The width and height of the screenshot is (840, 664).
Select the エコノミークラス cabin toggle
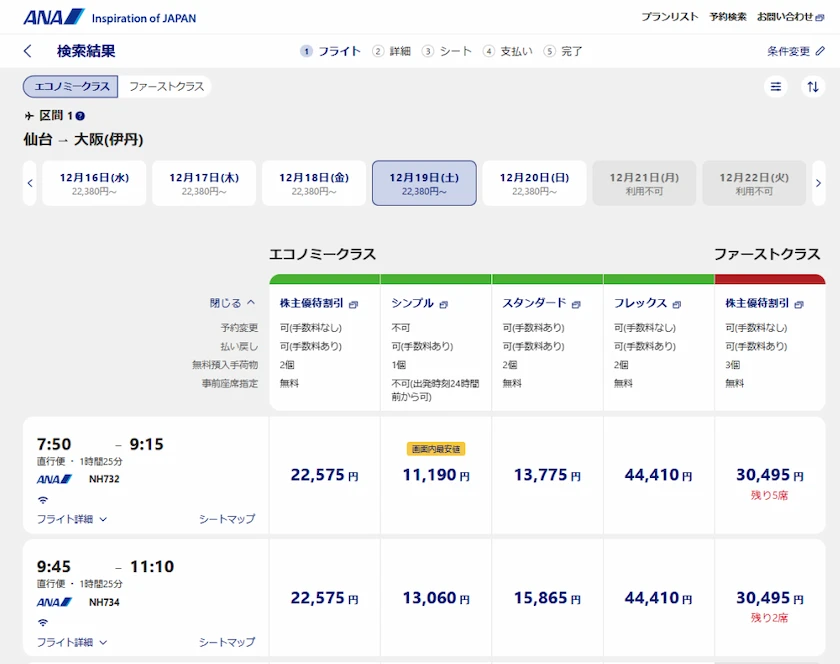tap(70, 86)
